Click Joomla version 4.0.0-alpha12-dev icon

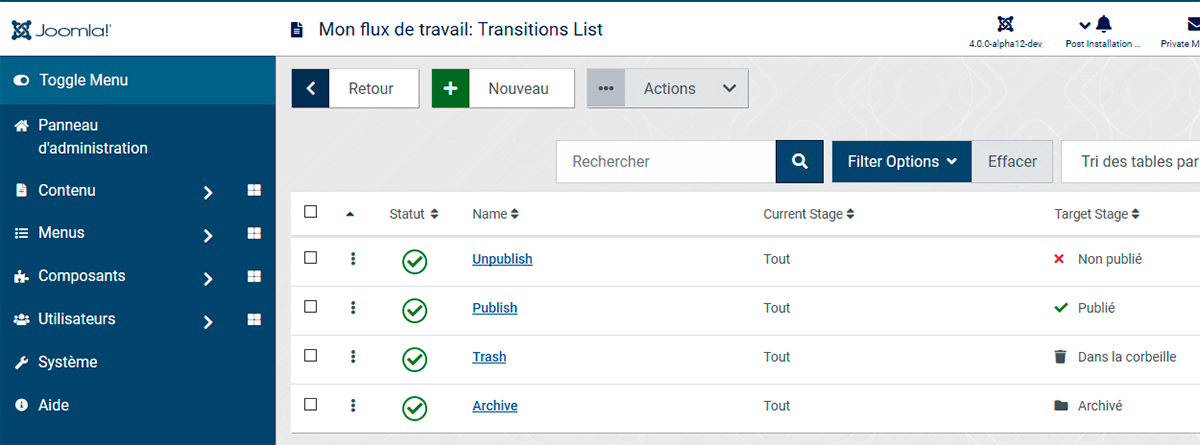click(x=1005, y=24)
